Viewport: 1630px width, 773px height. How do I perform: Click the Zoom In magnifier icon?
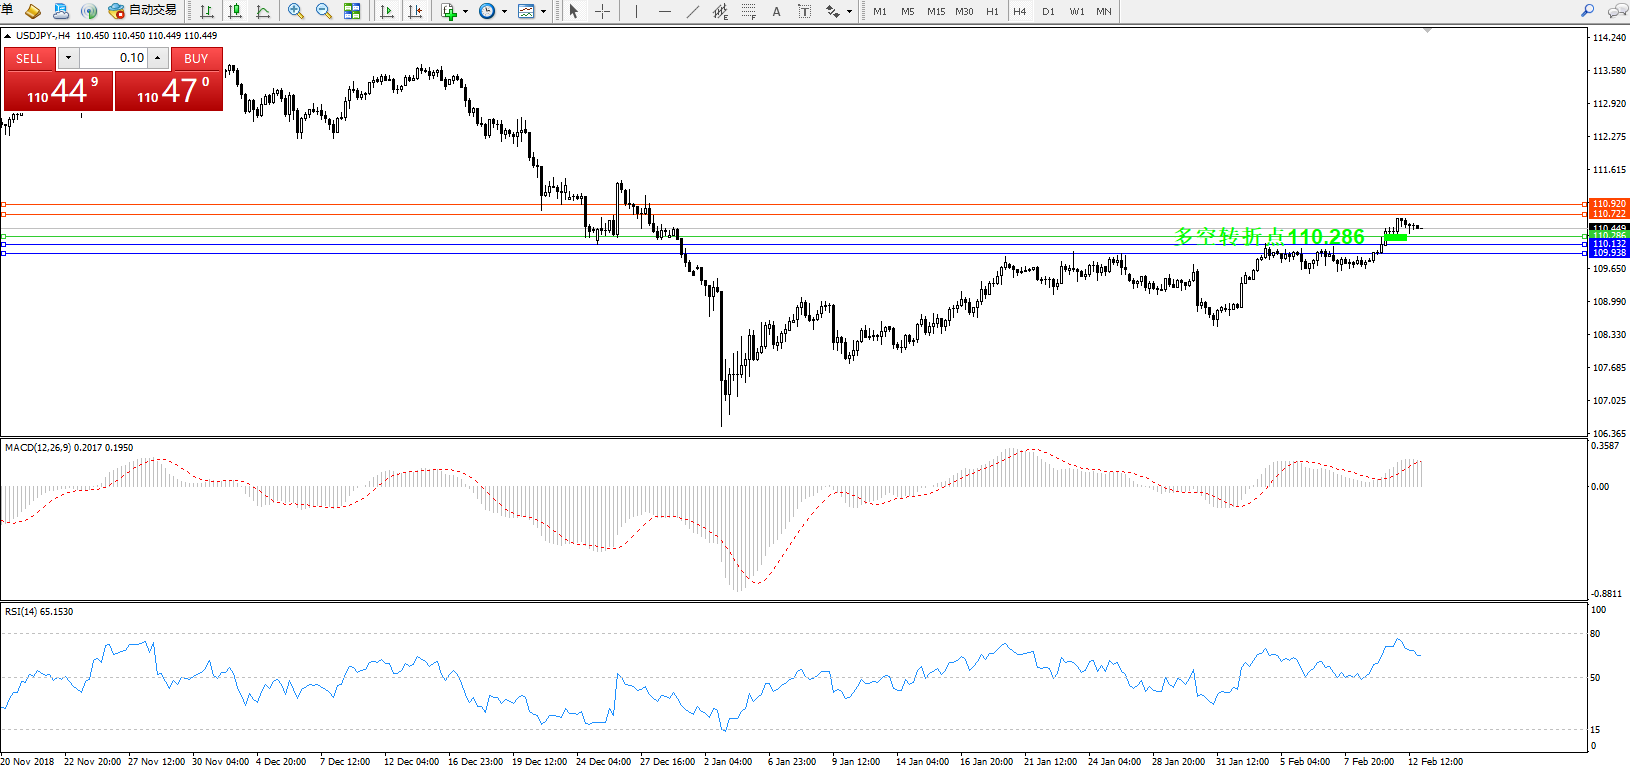(x=295, y=11)
